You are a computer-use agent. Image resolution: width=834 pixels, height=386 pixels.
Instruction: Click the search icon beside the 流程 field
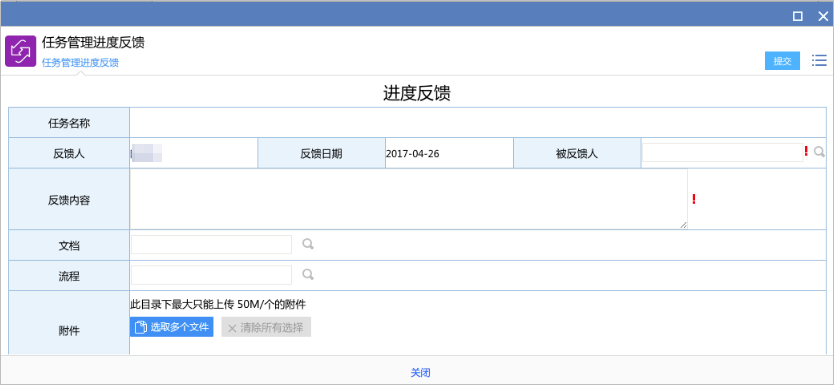pyautogui.click(x=308, y=274)
